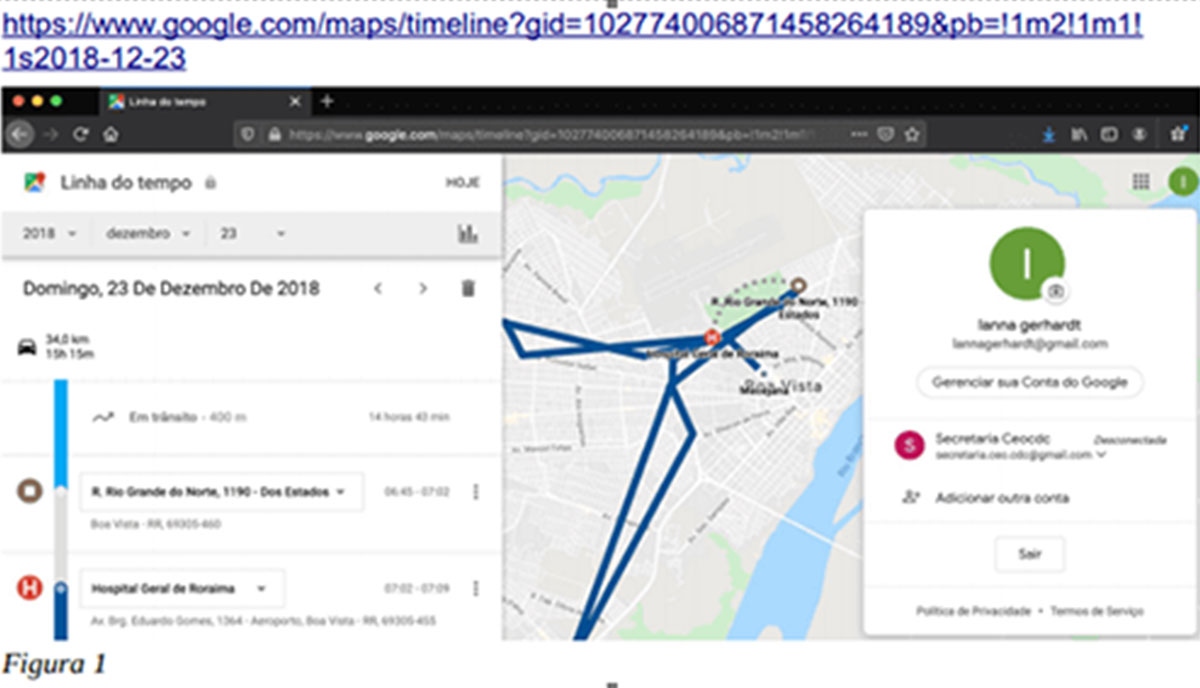Viewport: 1200px width, 688px height.
Task: Open the day 23 dropdown
Action: point(253,233)
